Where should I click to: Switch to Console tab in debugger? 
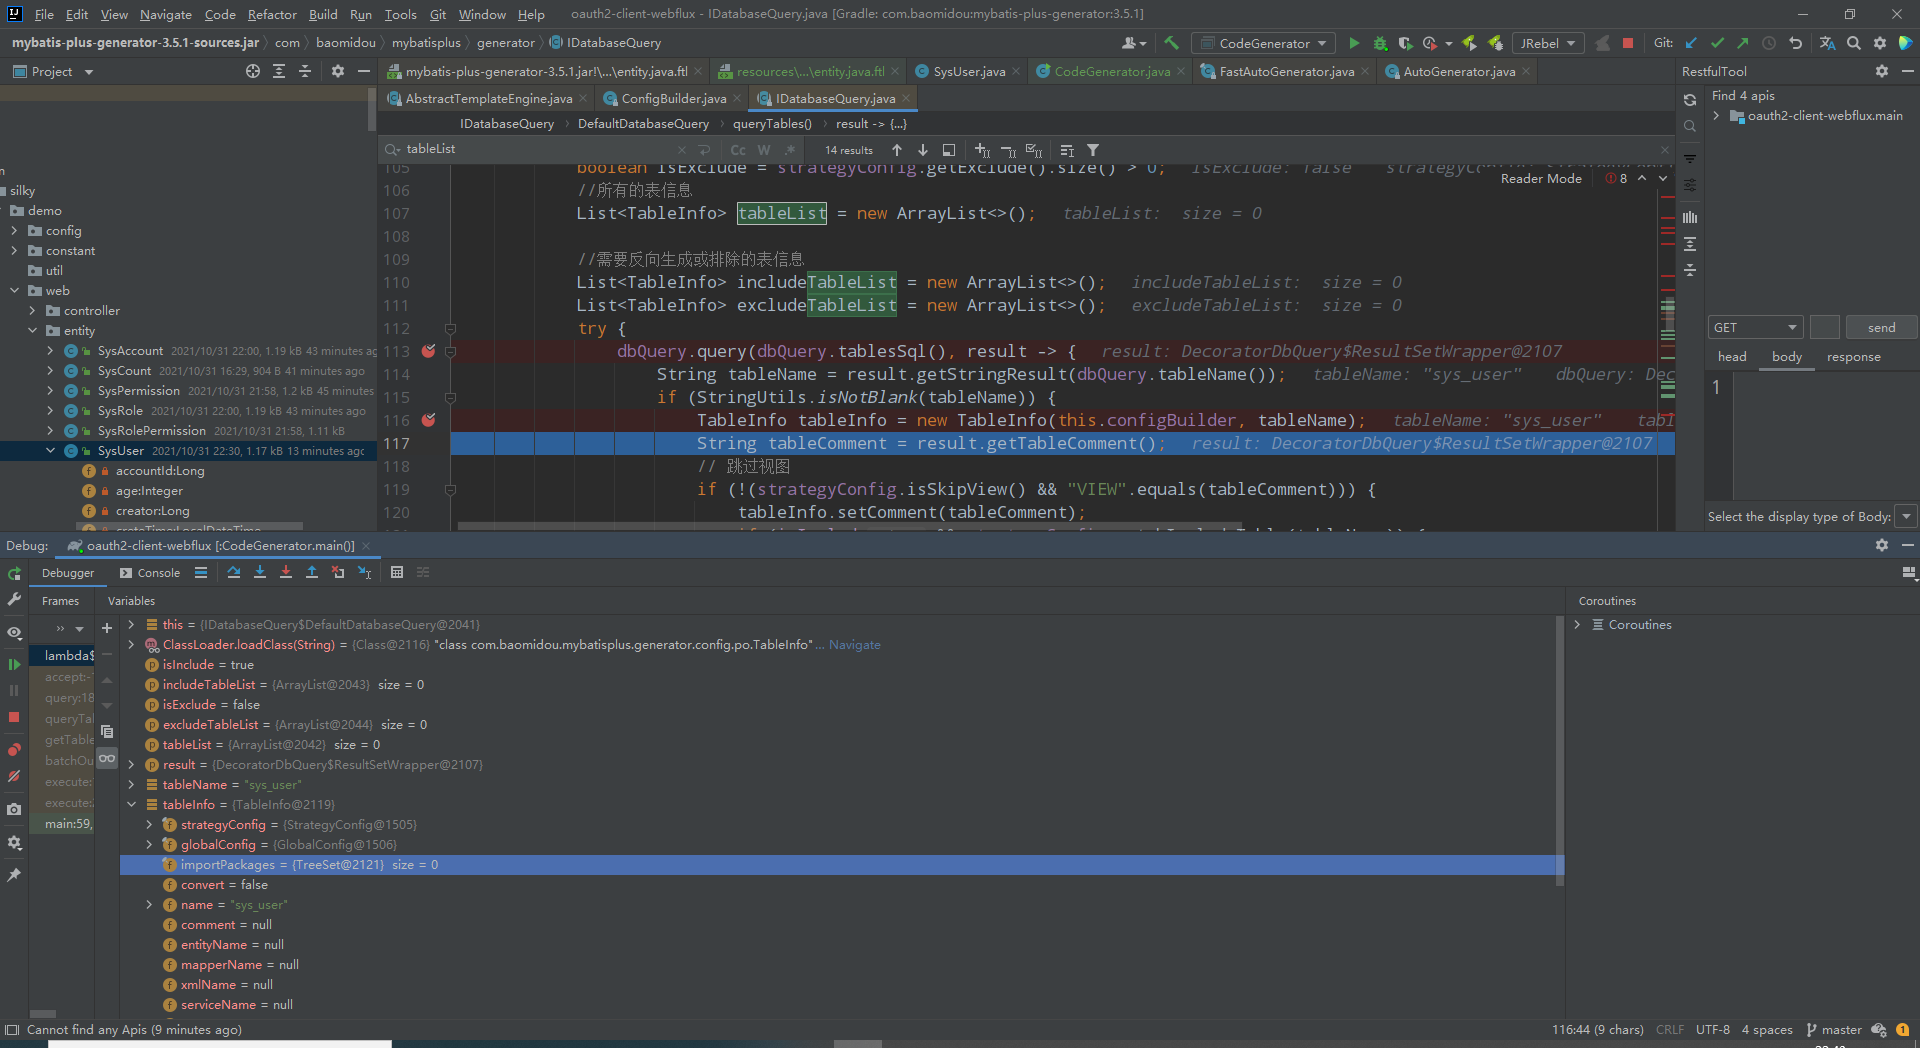coord(150,573)
